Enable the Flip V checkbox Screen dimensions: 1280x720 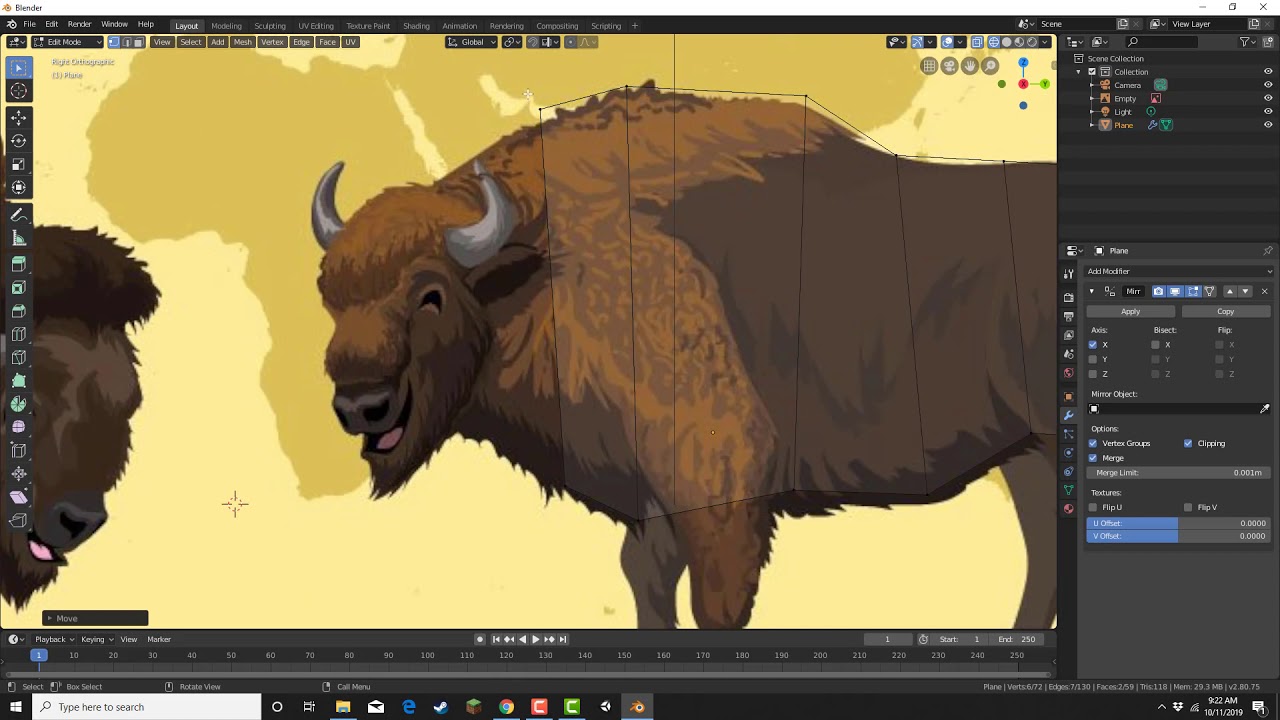click(1188, 507)
